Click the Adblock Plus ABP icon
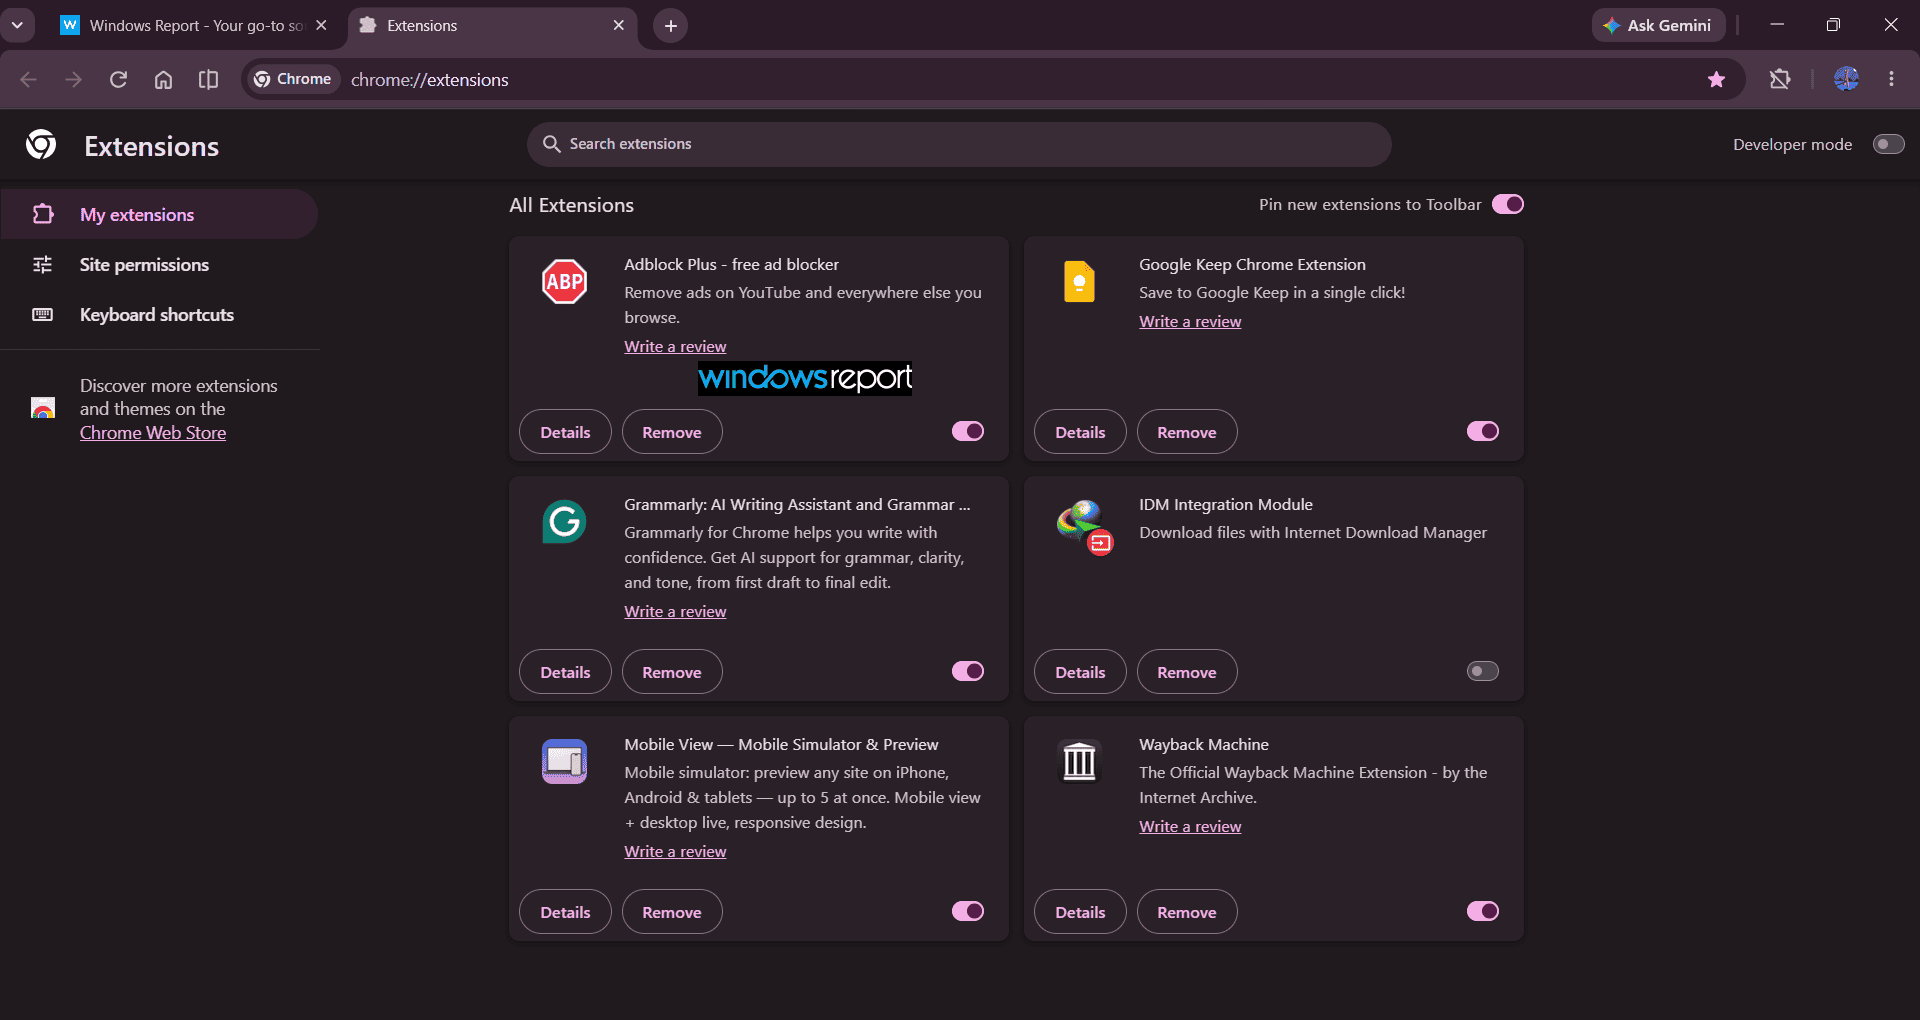Image resolution: width=1920 pixels, height=1020 pixels. pos(564,282)
